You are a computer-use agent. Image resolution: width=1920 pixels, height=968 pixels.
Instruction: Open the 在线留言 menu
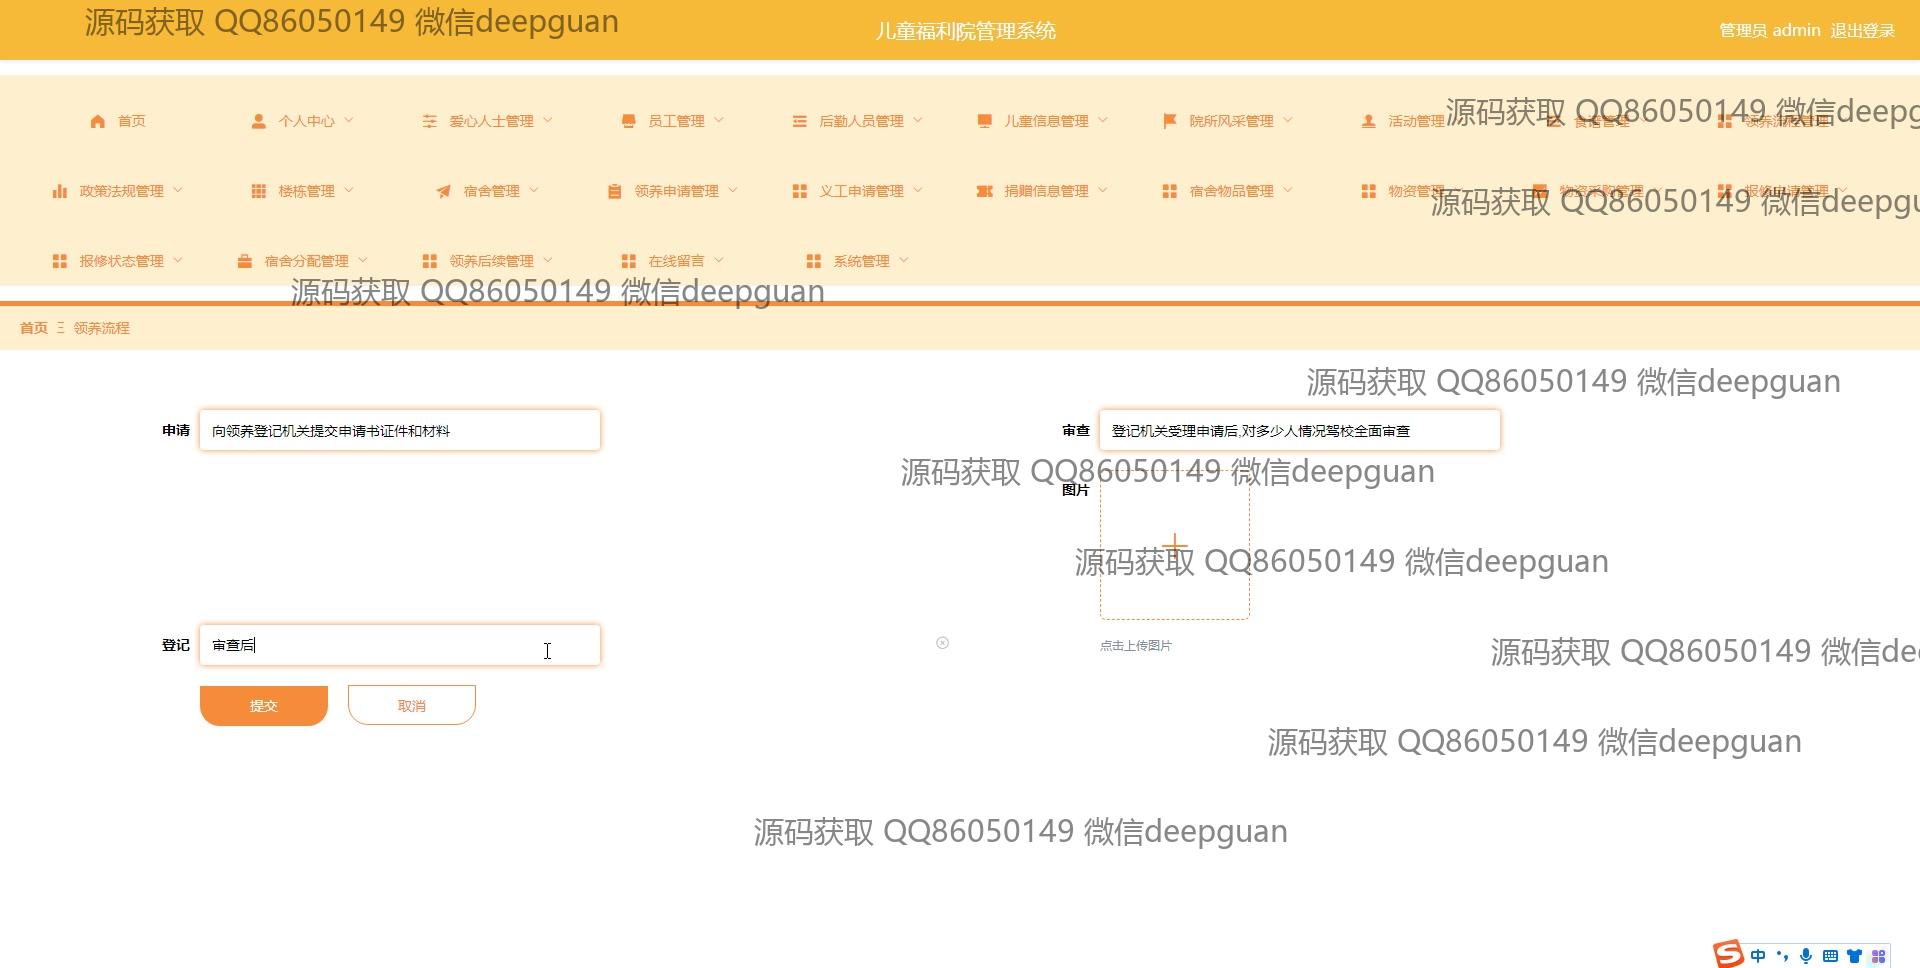[x=676, y=261]
